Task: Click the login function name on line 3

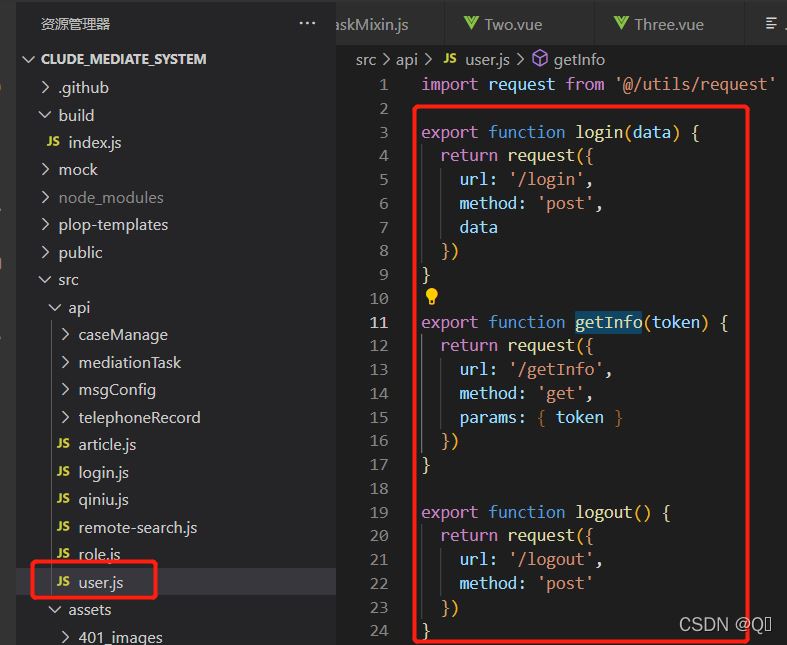Action: coord(599,132)
